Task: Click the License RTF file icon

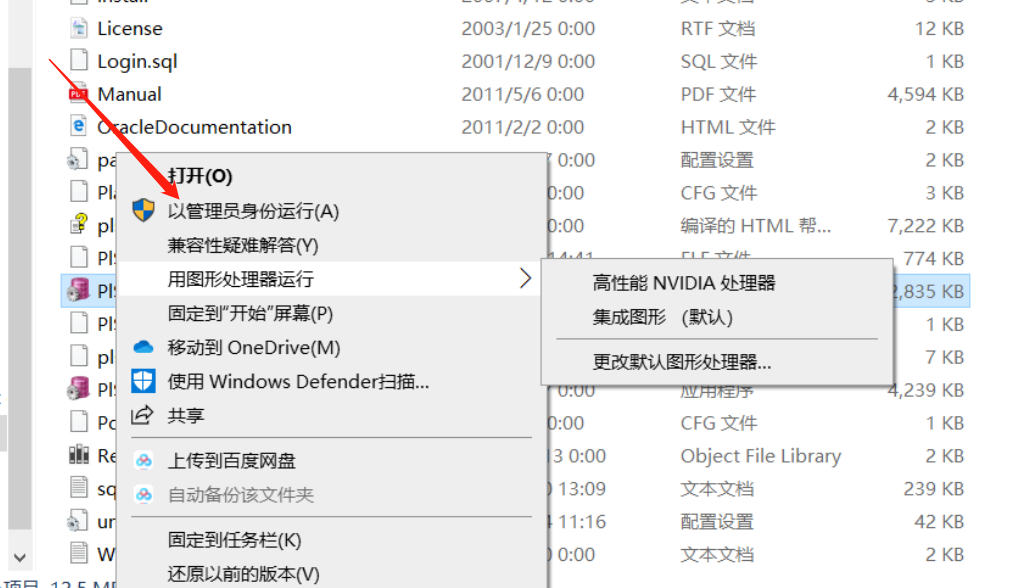Action: point(79,28)
